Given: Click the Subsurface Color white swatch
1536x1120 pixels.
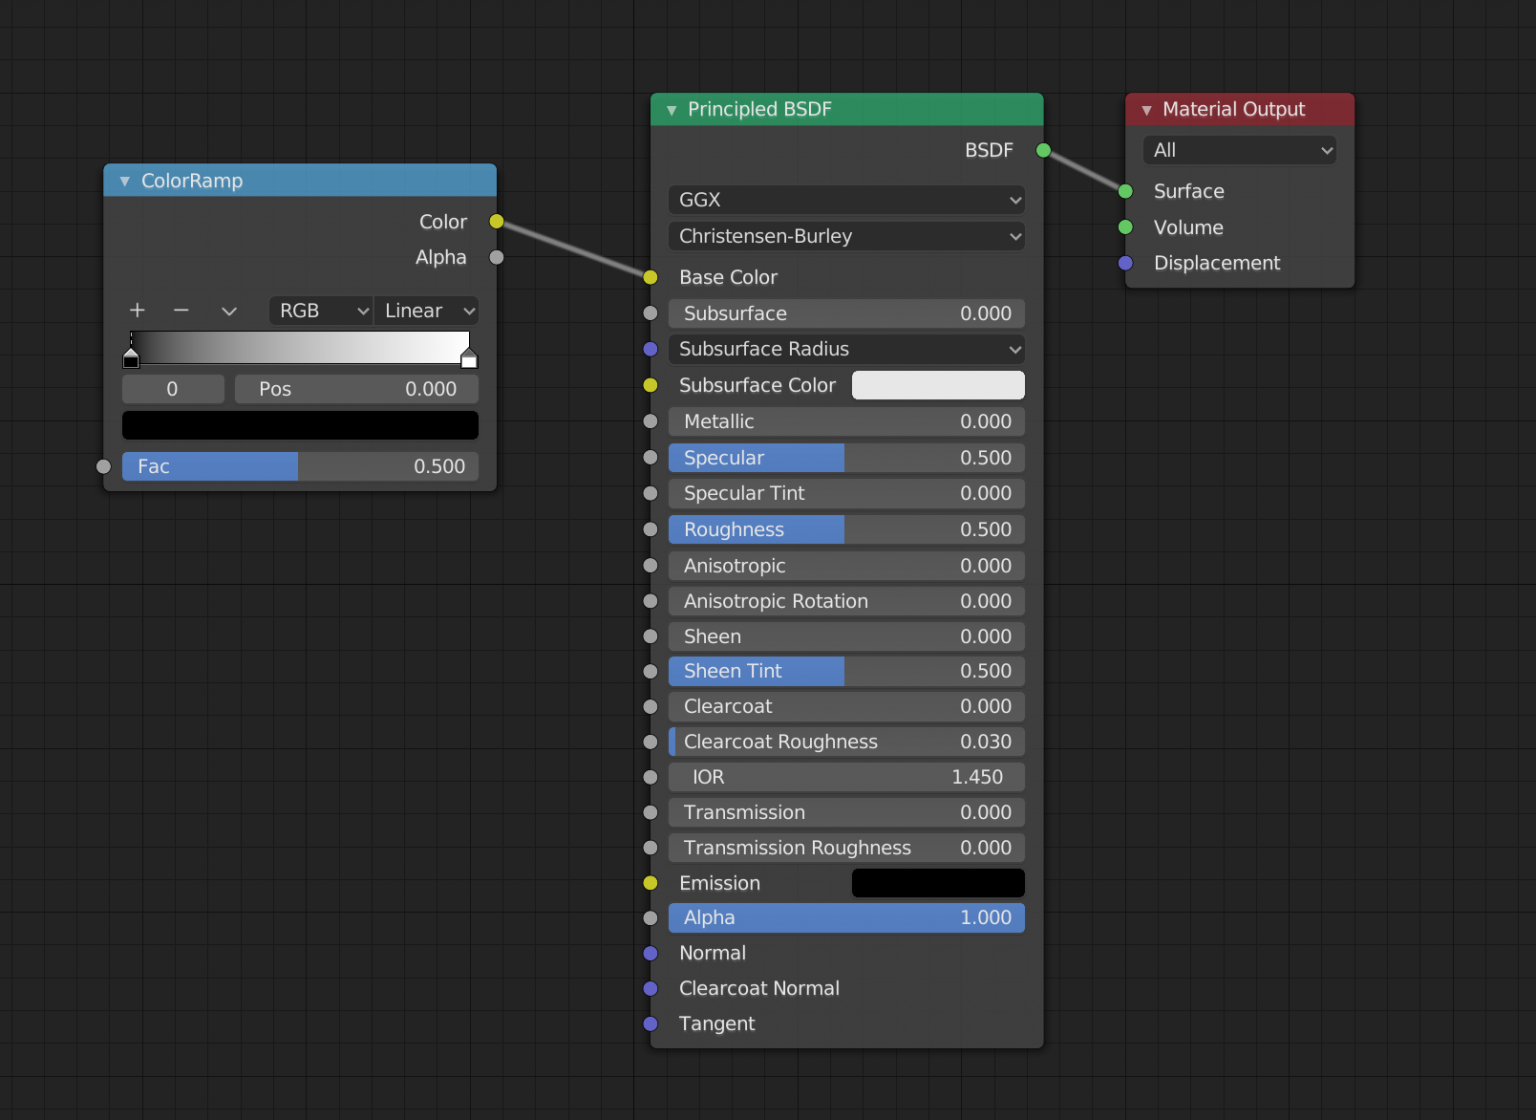Looking at the screenshot, I should [938, 385].
